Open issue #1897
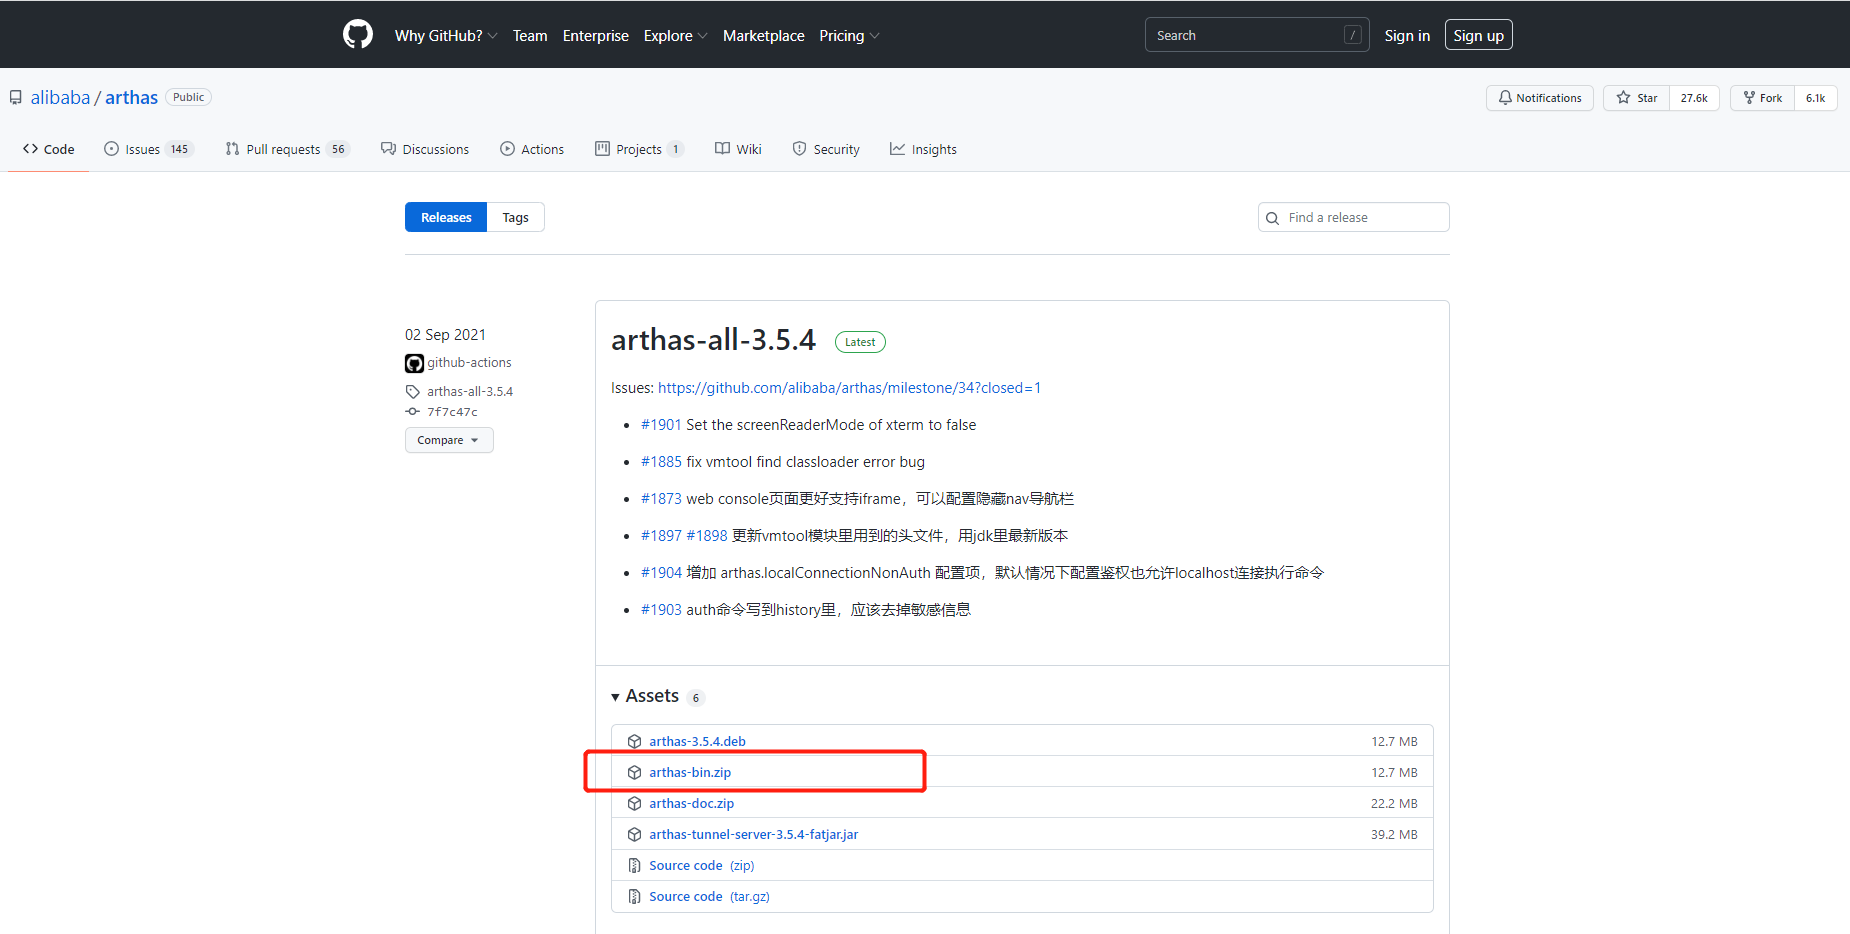The image size is (1850, 934). coord(661,536)
